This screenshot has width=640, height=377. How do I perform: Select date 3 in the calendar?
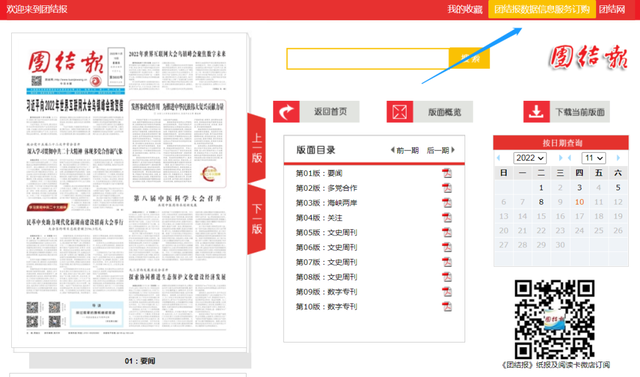pos(579,188)
